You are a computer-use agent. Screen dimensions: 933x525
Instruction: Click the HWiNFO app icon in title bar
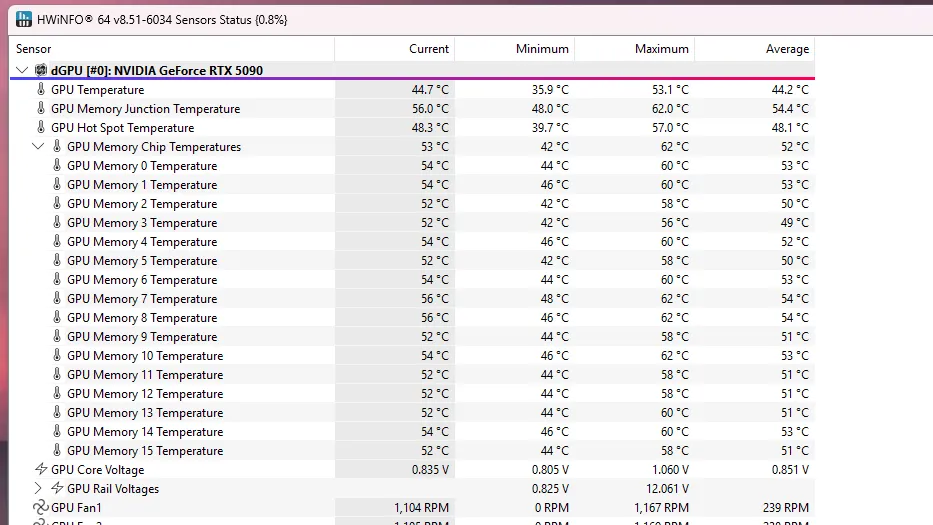(24, 19)
